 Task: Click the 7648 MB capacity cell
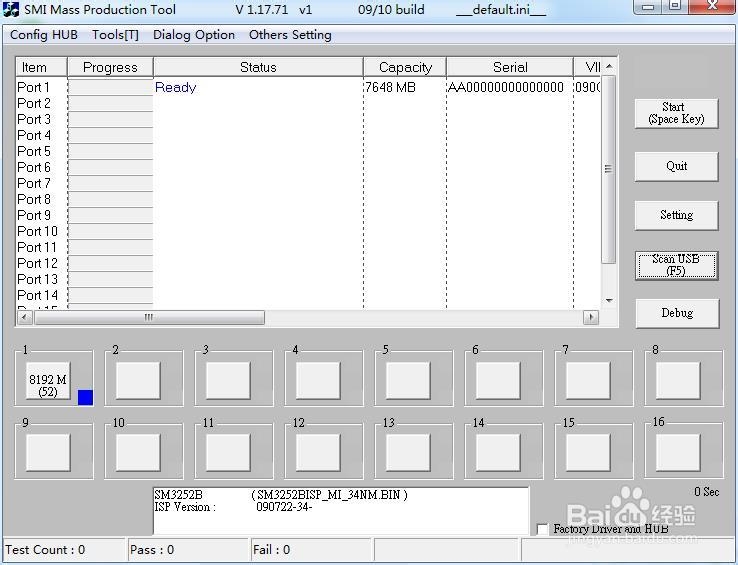click(390, 88)
